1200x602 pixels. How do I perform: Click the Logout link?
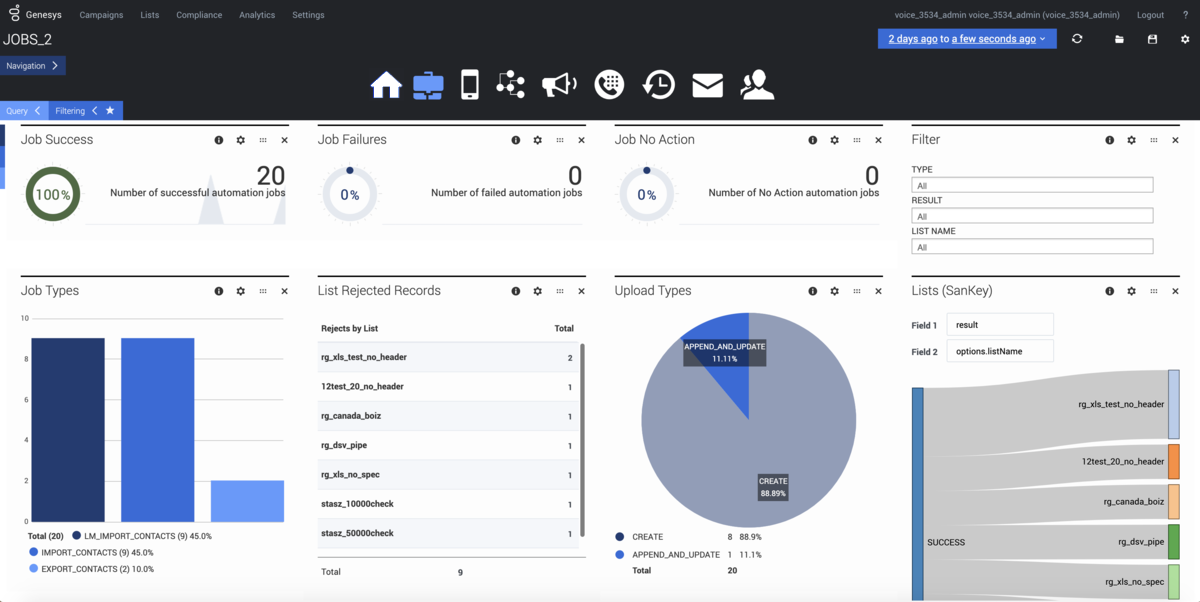(x=1150, y=15)
